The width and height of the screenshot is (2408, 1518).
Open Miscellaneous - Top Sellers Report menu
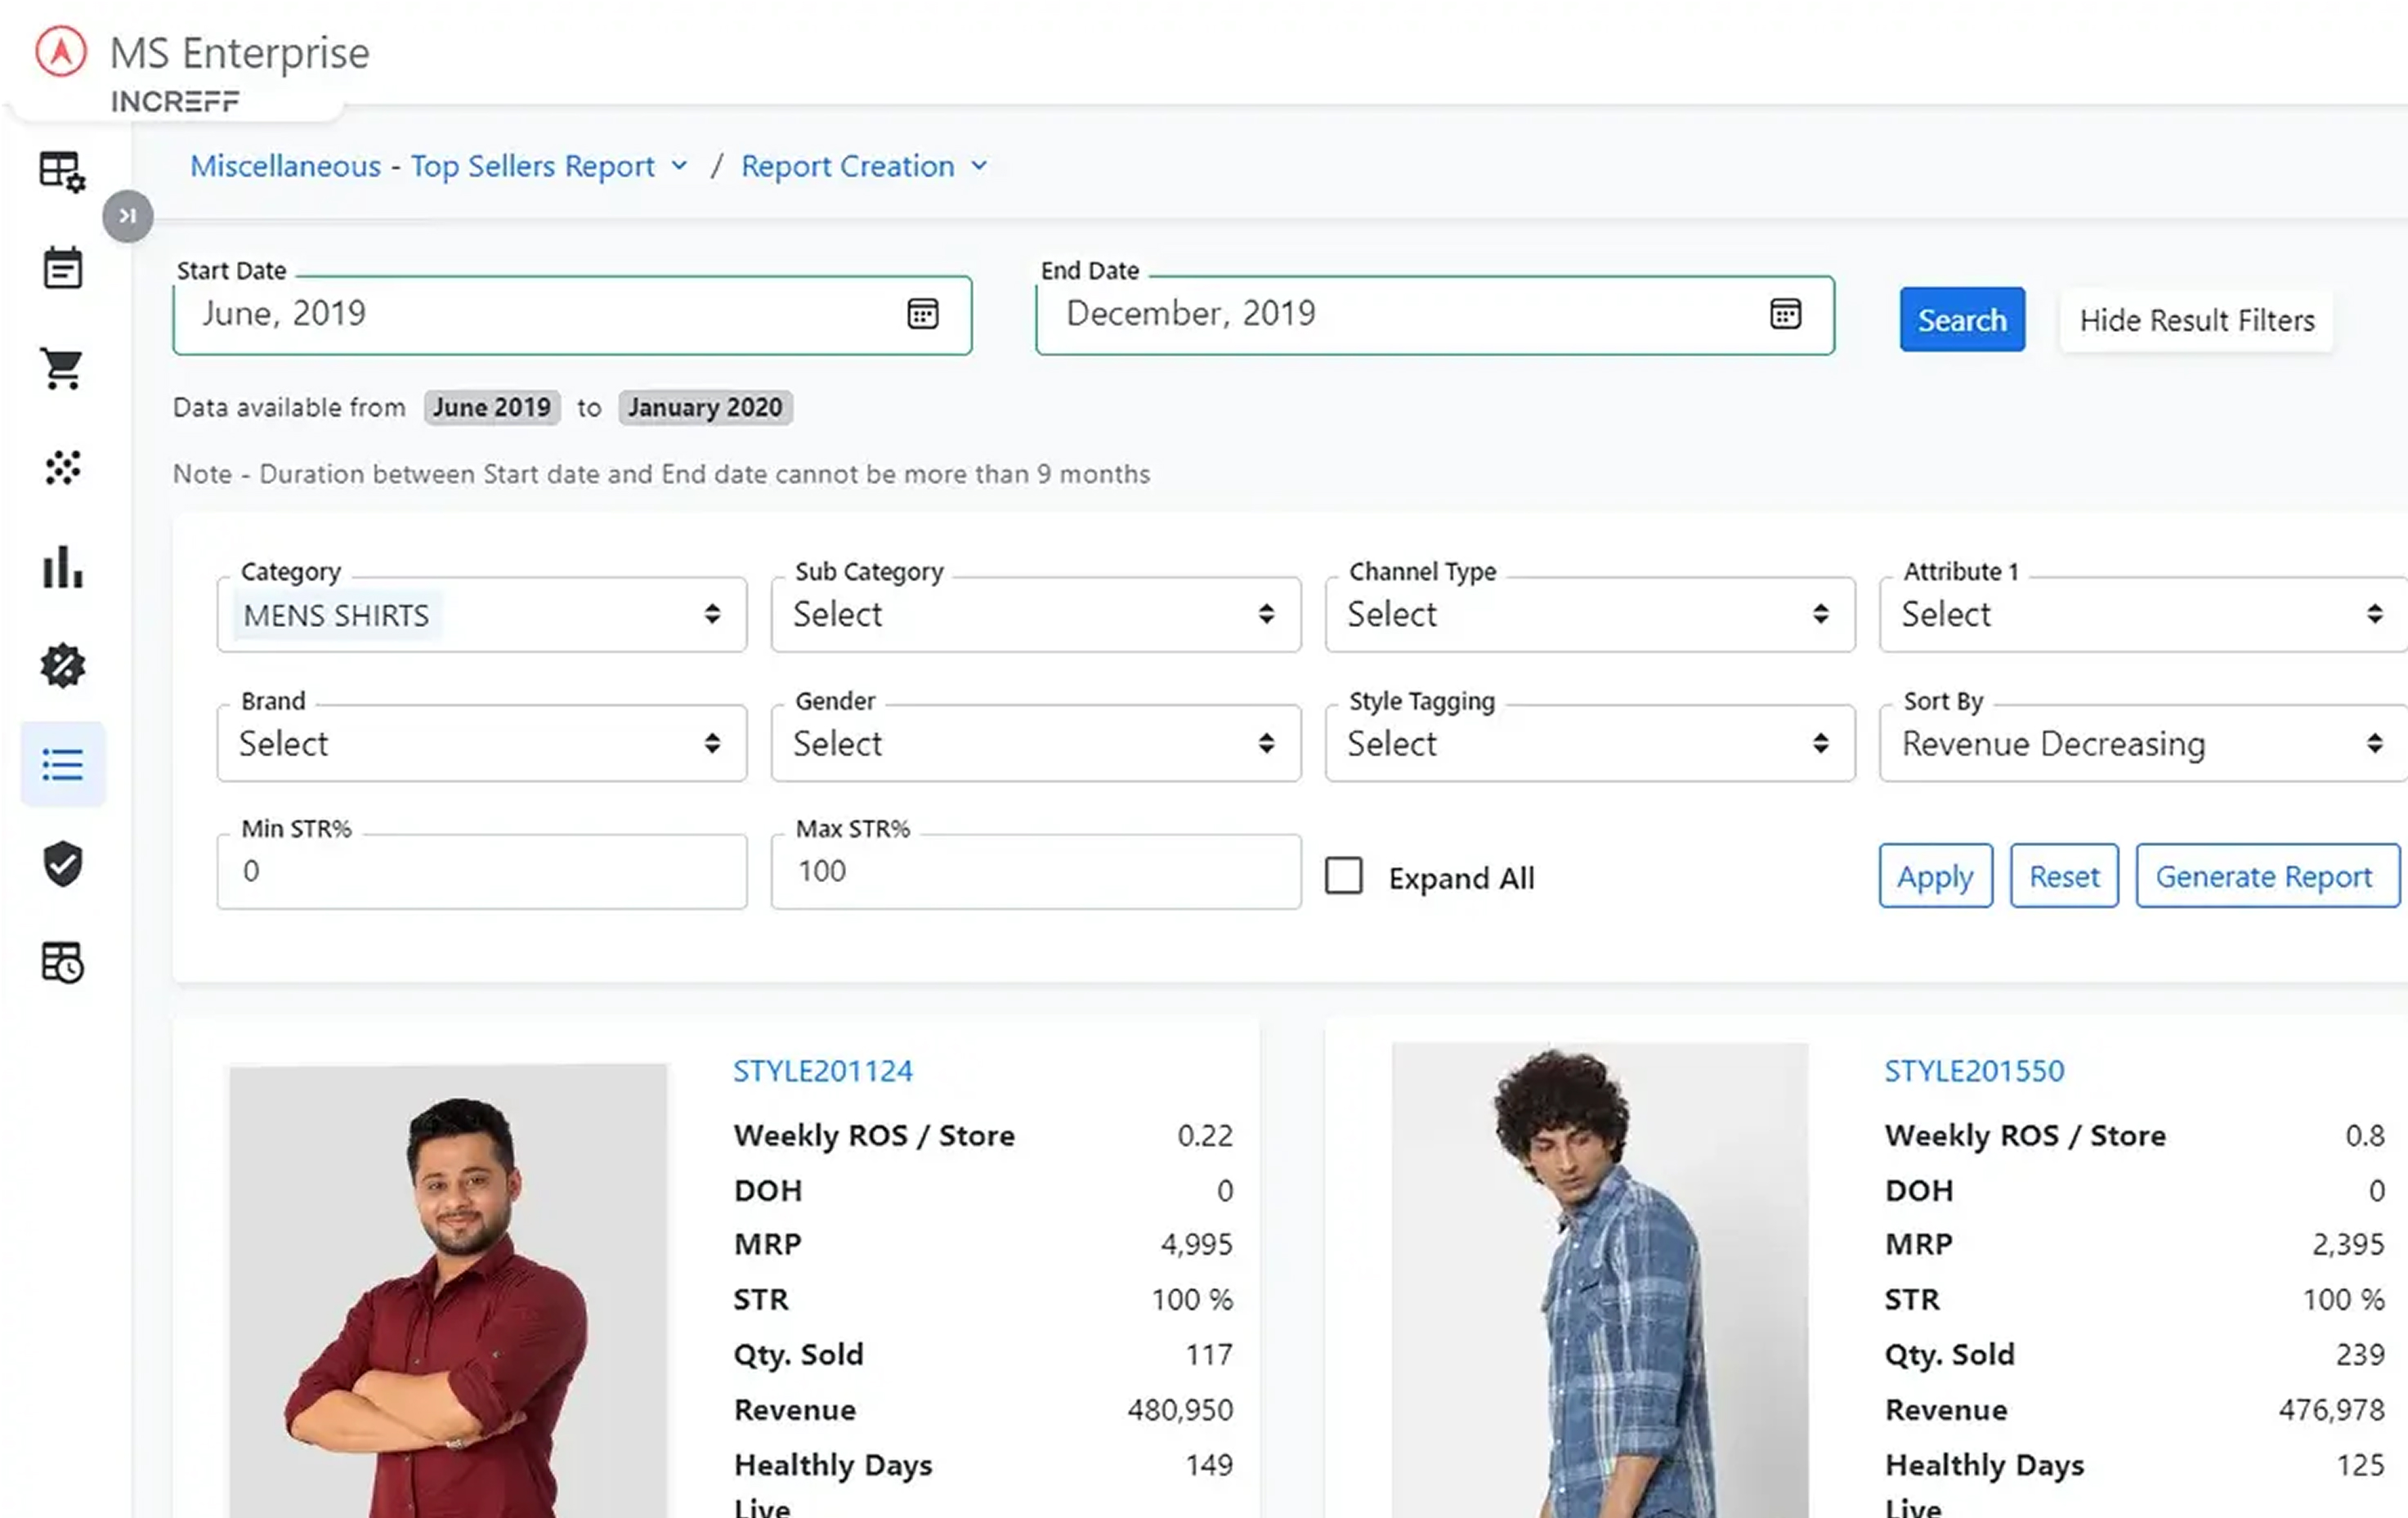pos(438,166)
